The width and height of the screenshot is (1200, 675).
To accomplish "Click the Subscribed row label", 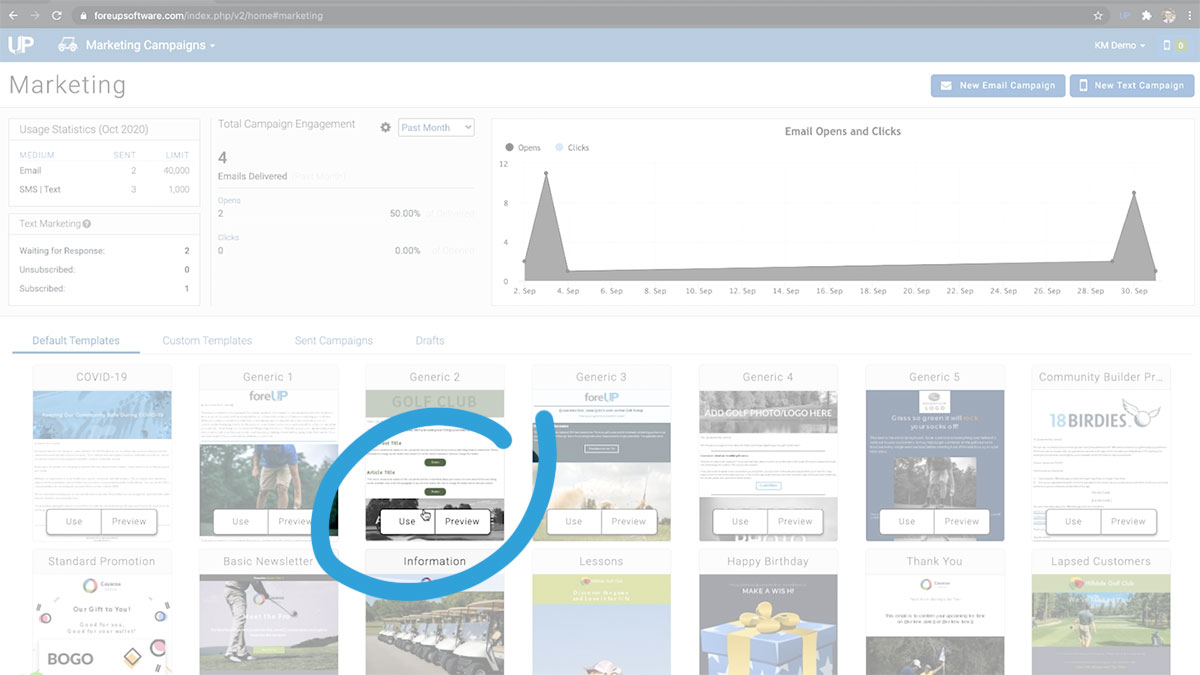I will [x=42, y=289].
